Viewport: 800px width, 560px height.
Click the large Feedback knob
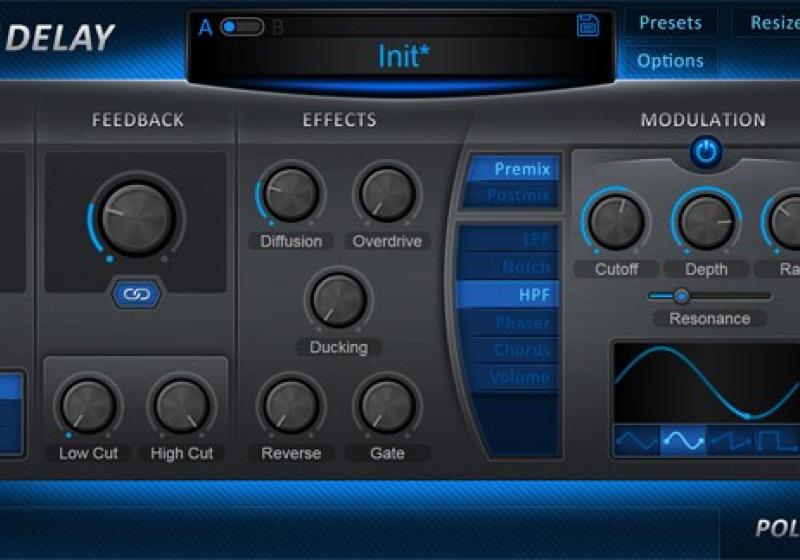coord(137,220)
